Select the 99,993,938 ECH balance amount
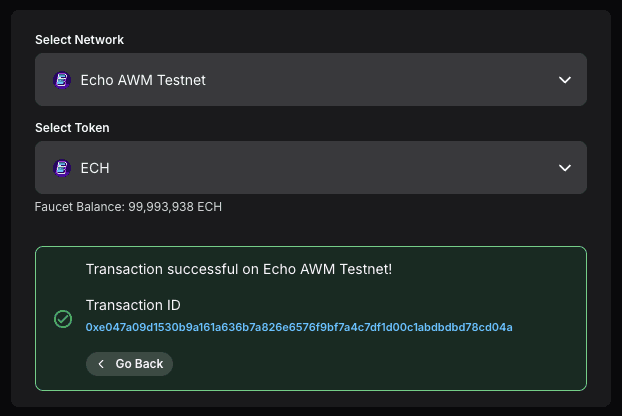 click(x=175, y=207)
